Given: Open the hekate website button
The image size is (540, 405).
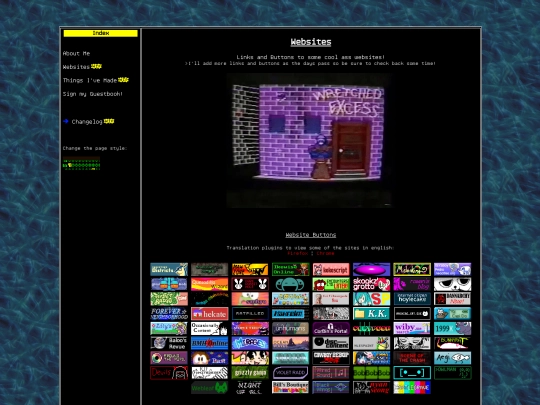Looking at the screenshot, I should point(209,314).
